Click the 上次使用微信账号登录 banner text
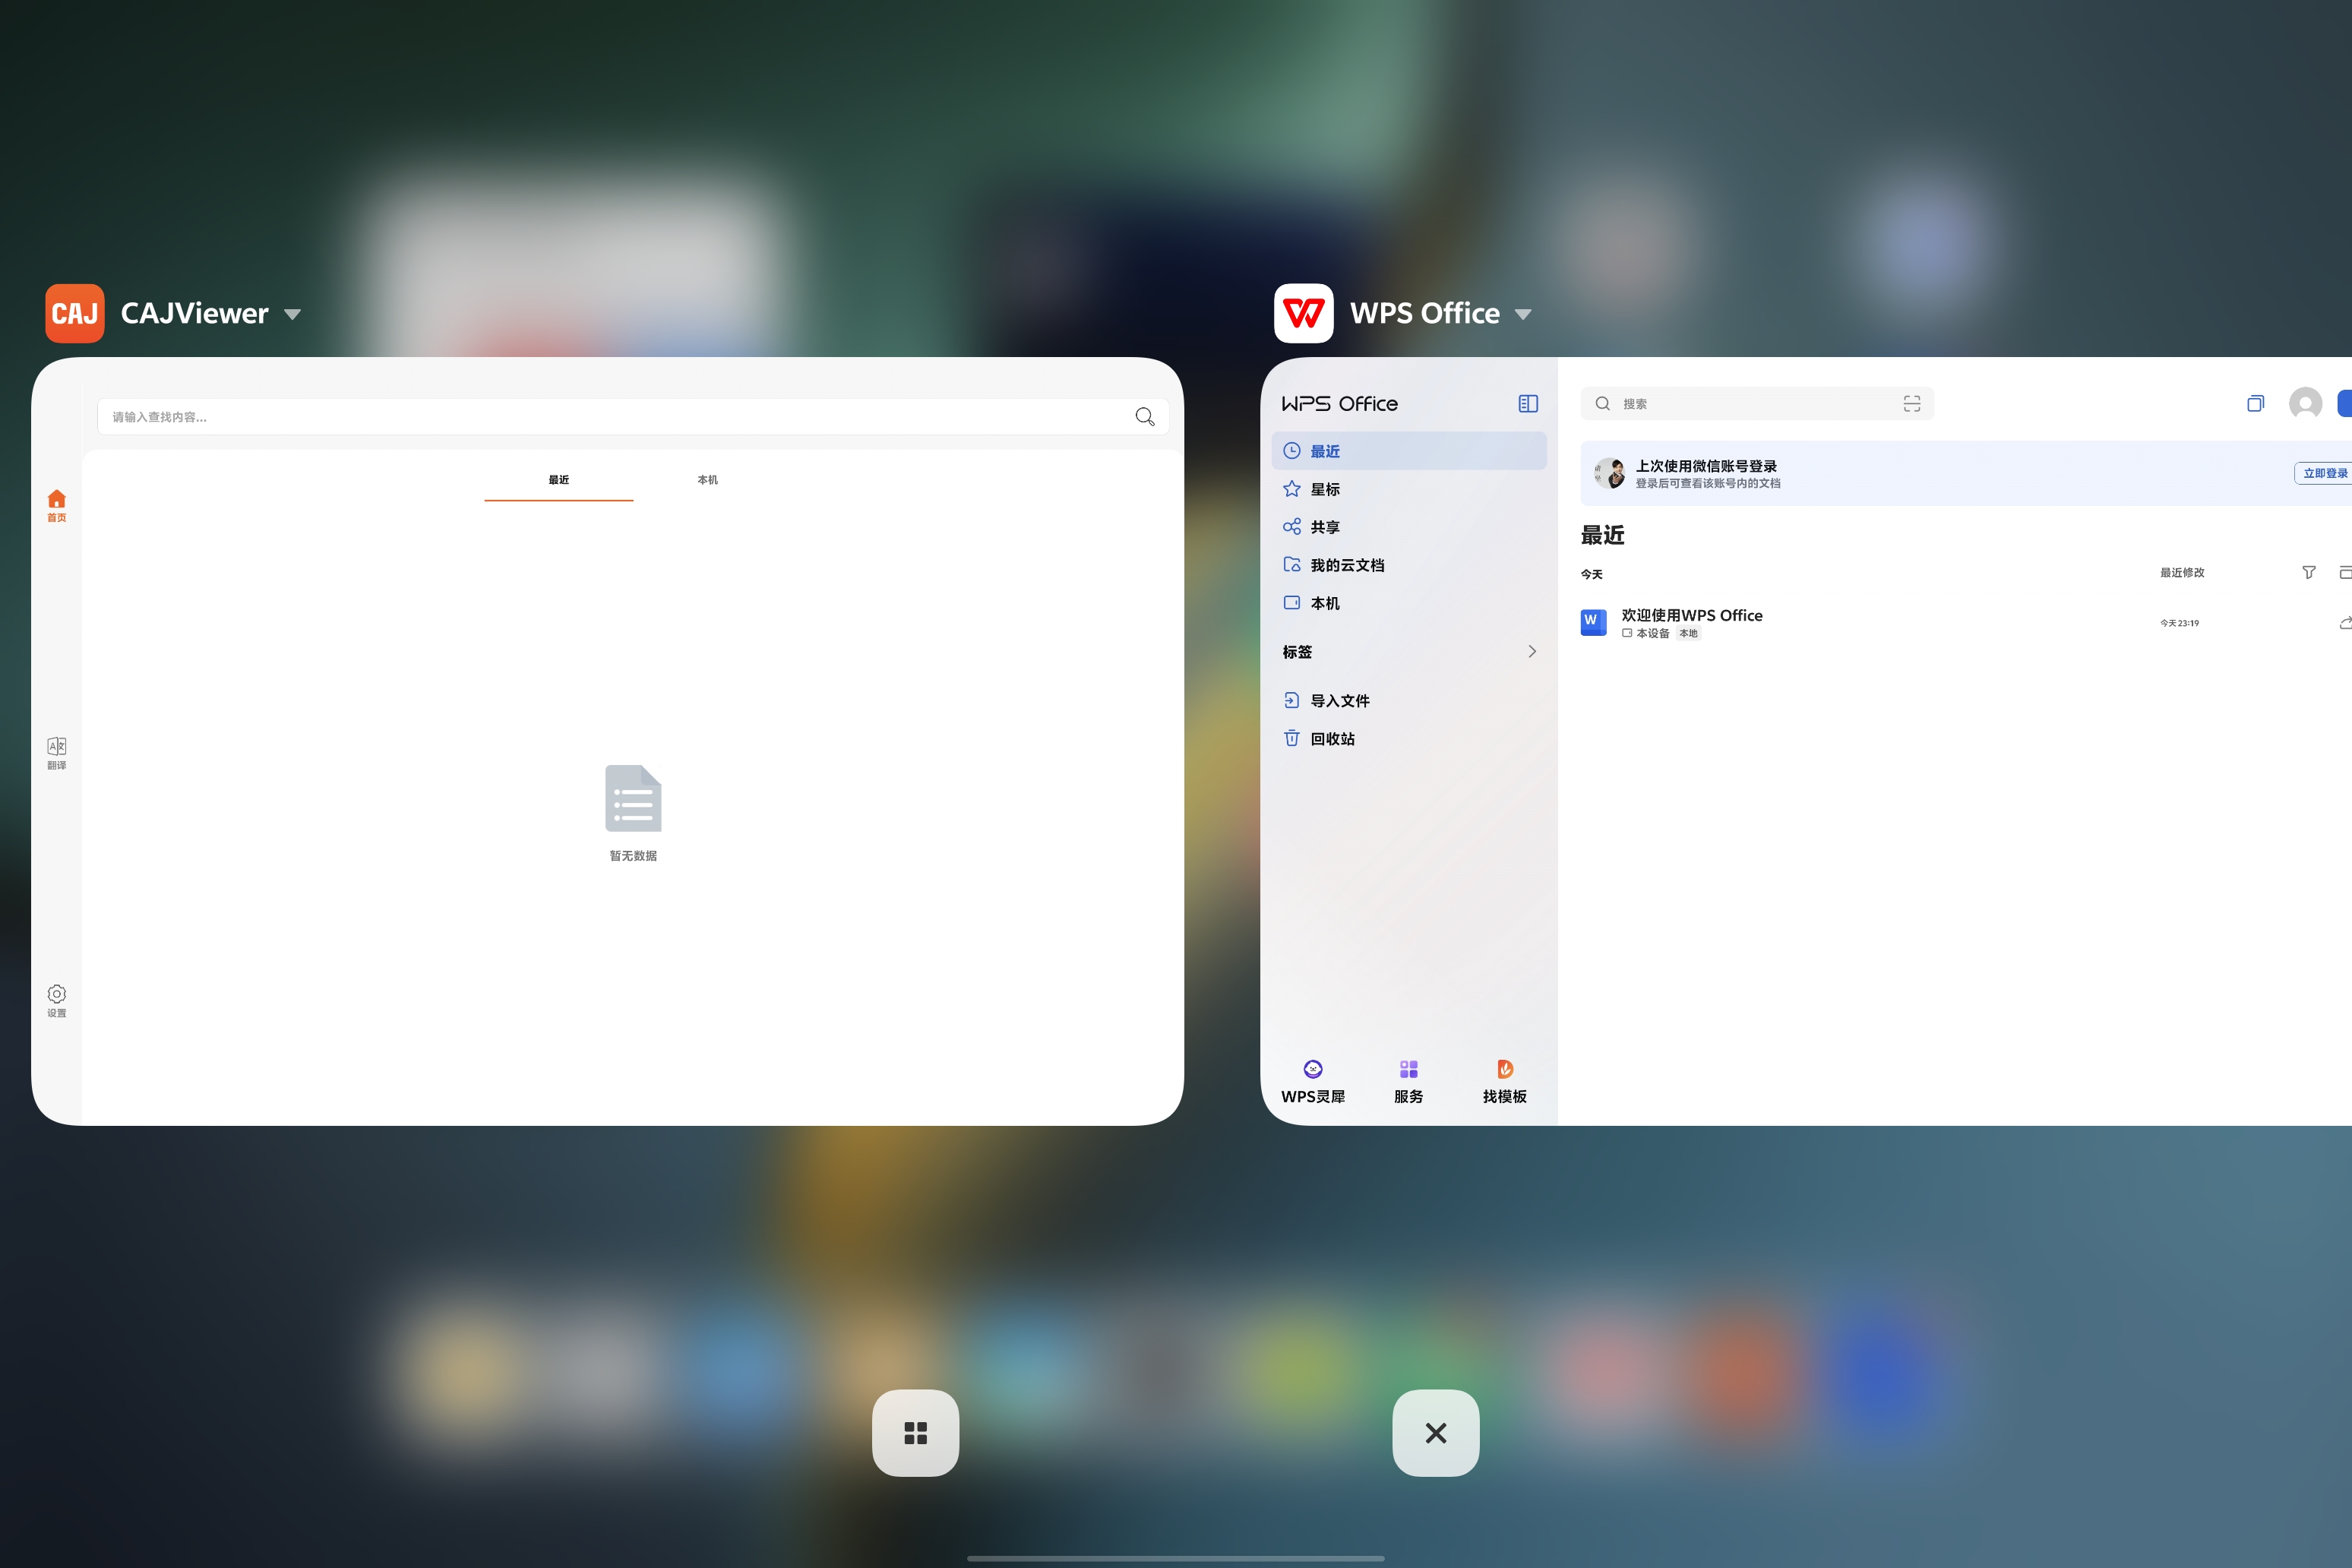This screenshot has width=2352, height=1568. pos(1706,466)
